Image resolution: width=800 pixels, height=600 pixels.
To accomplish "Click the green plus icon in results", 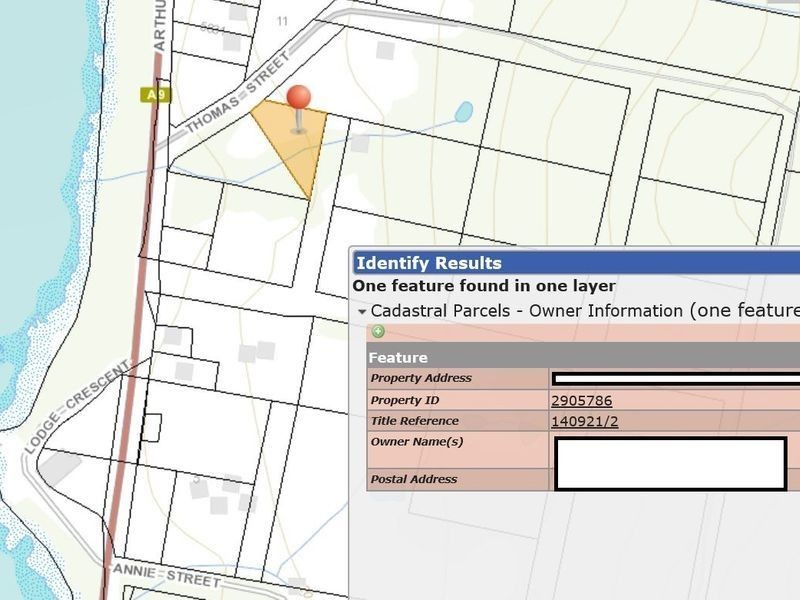I will click(x=378, y=332).
